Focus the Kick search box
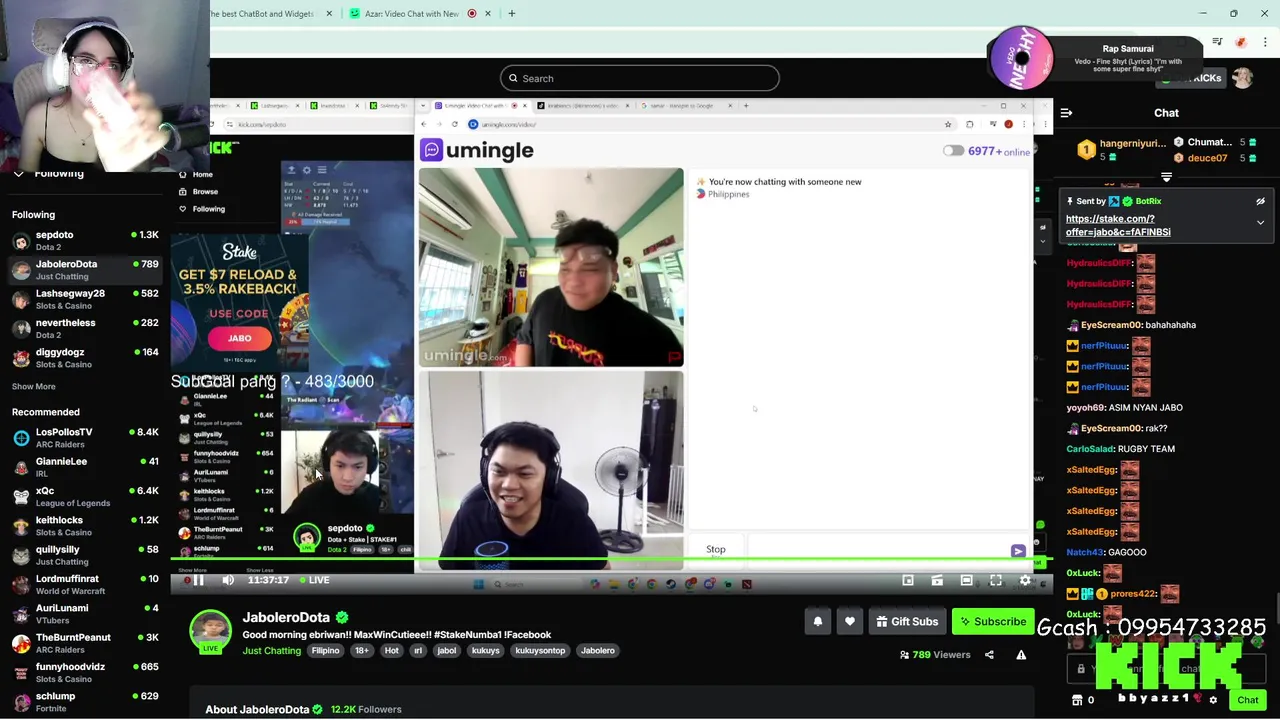 pos(640,78)
